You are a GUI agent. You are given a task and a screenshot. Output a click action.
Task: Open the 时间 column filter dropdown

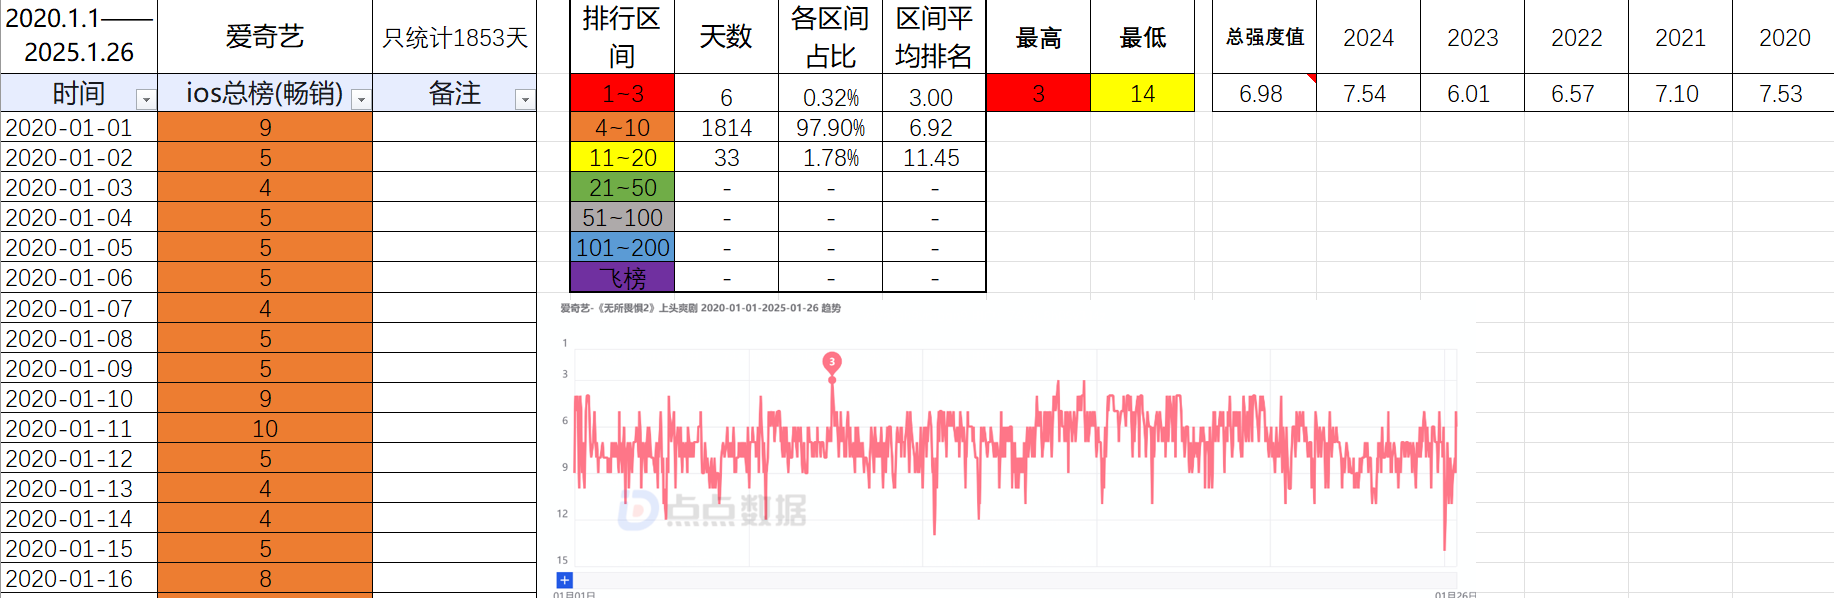click(x=146, y=99)
